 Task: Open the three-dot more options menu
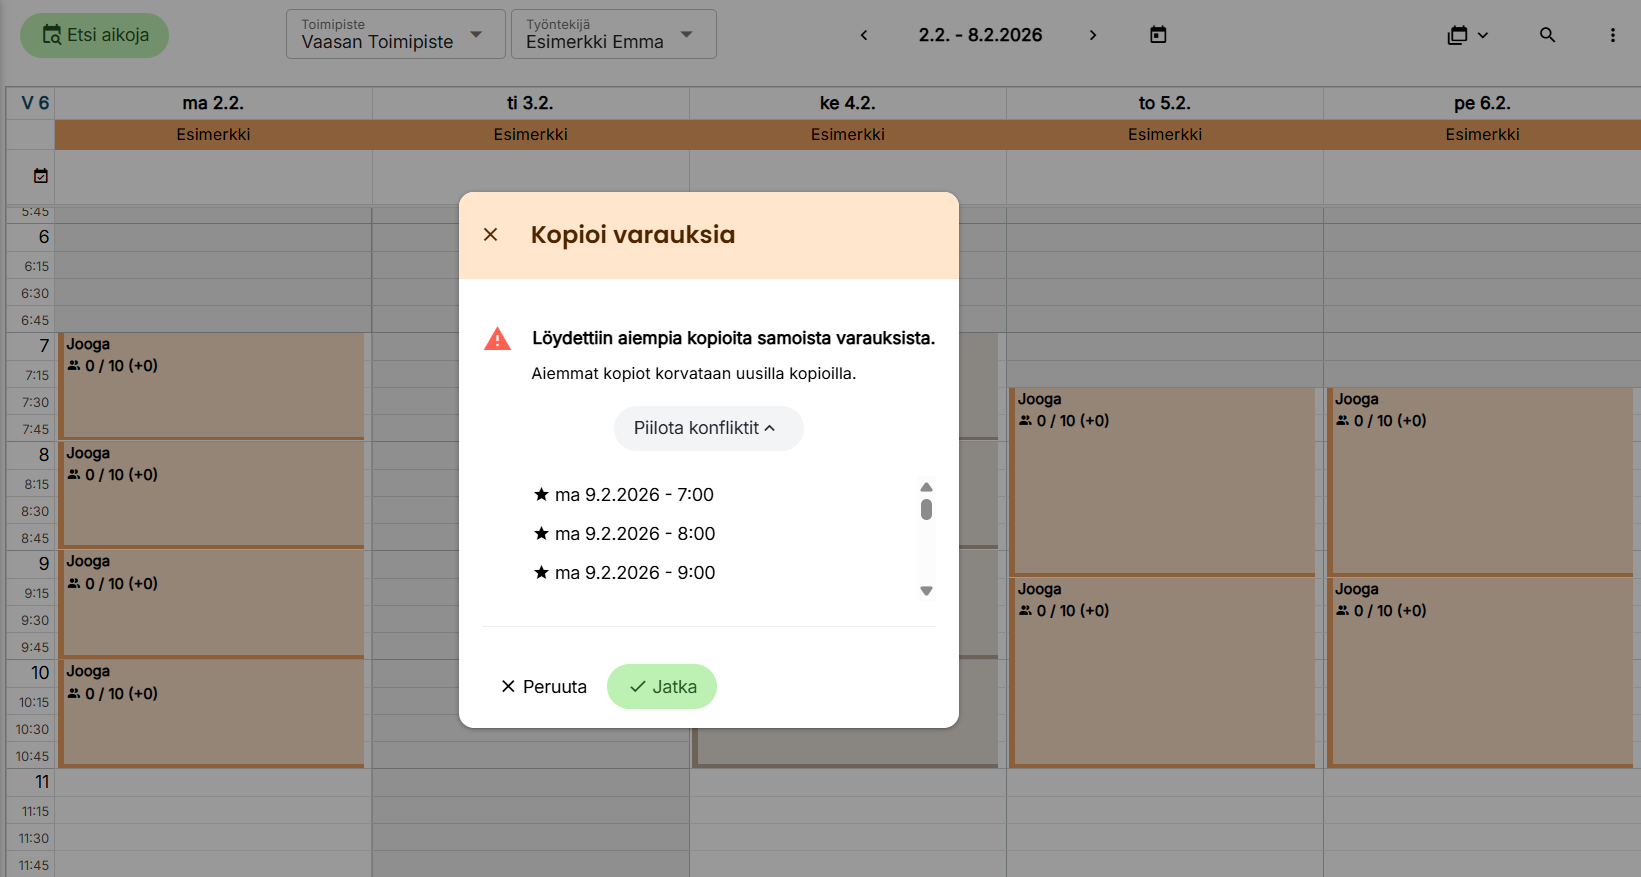coord(1612,35)
